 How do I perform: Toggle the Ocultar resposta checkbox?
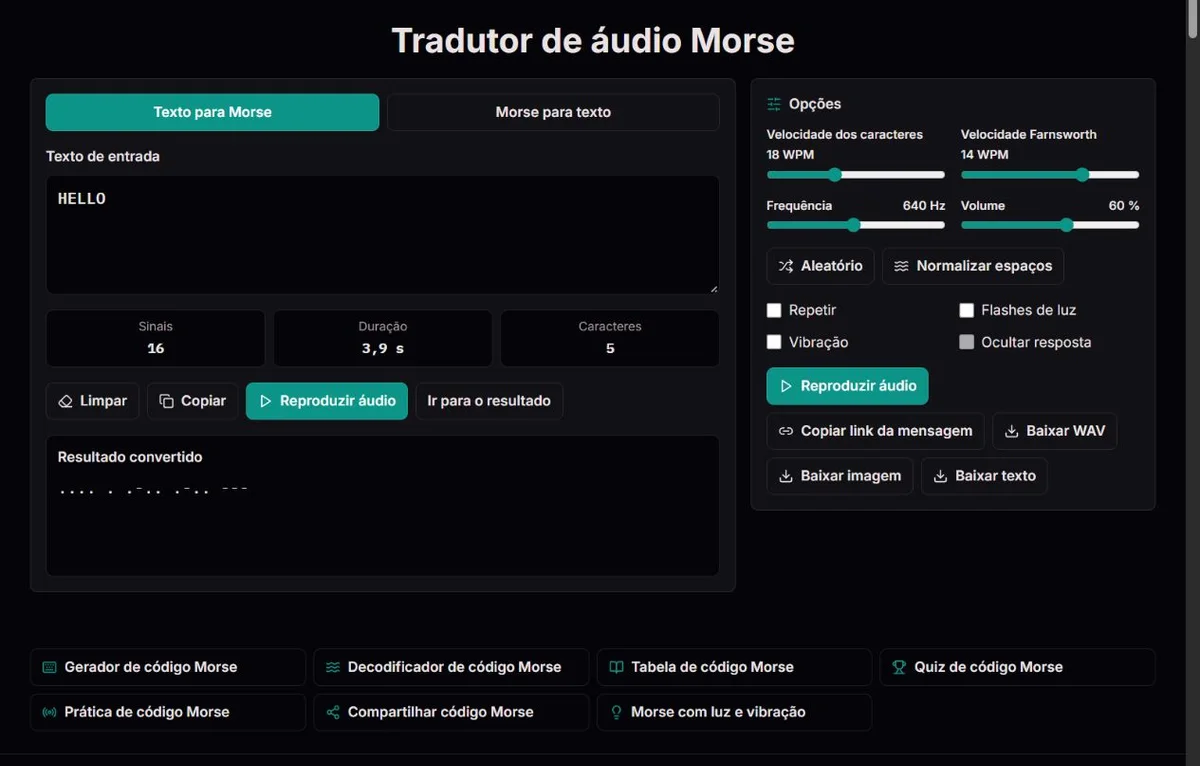click(967, 342)
